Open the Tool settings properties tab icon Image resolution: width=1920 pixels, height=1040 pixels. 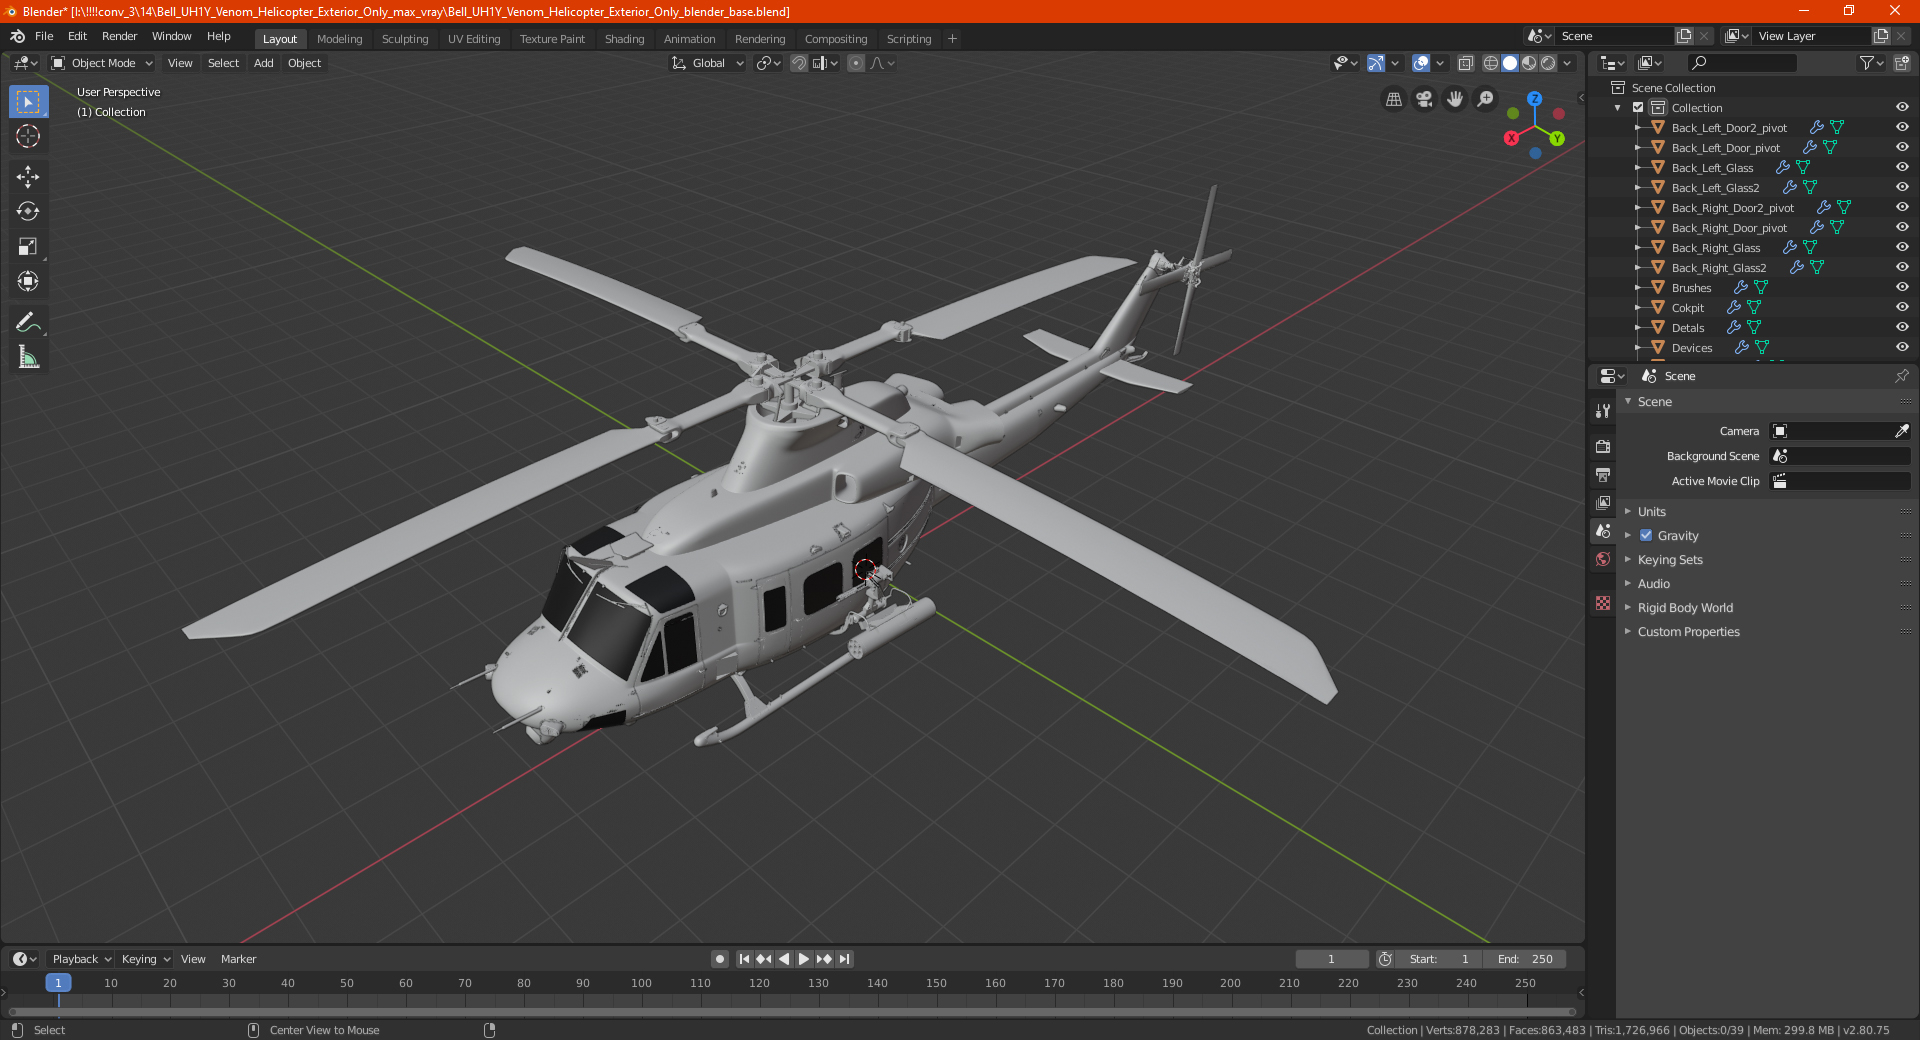coord(1603,410)
